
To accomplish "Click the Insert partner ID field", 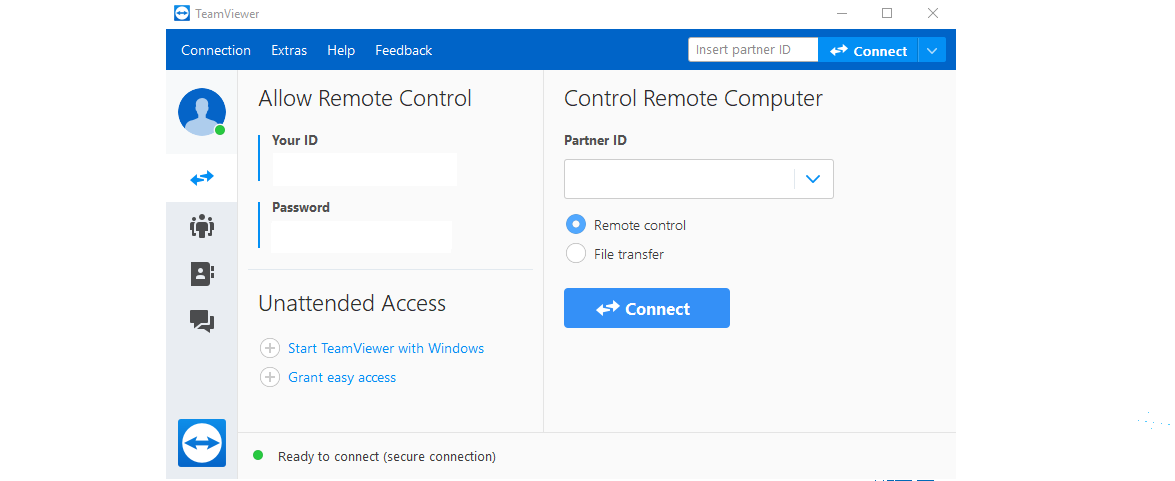I will click(752, 50).
